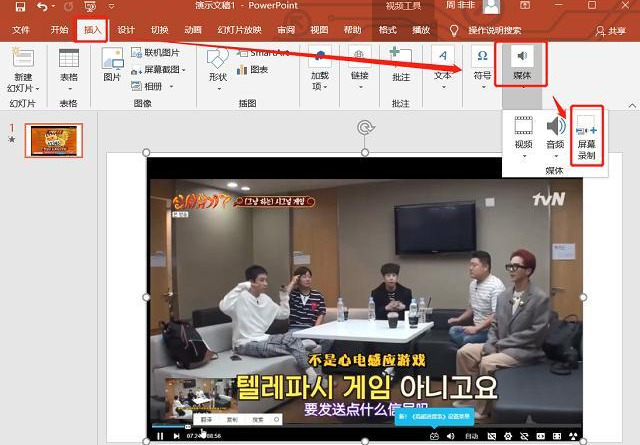Toggle the subtitle off icon in player
This screenshot has width=640, height=445.
click(x=492, y=436)
